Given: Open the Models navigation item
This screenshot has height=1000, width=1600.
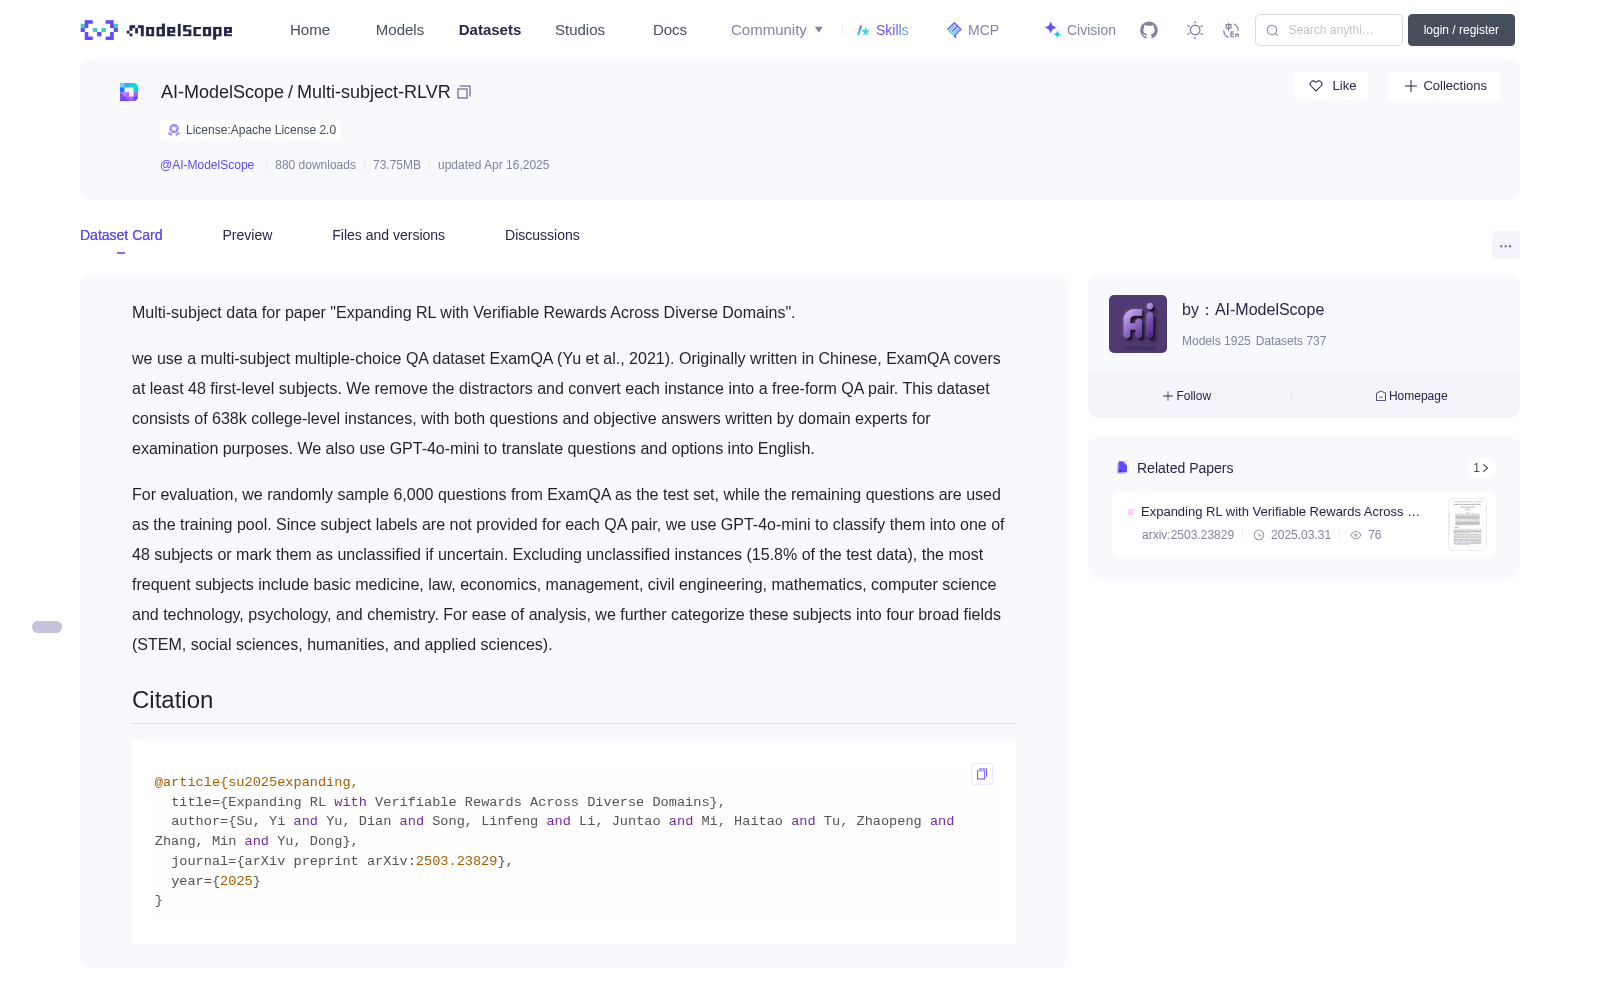Looking at the screenshot, I should [400, 30].
